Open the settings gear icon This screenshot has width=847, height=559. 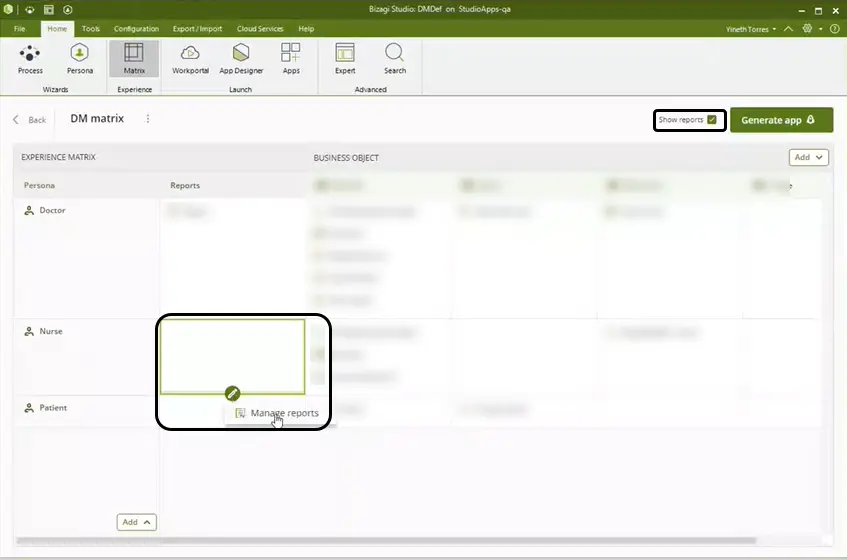807,29
